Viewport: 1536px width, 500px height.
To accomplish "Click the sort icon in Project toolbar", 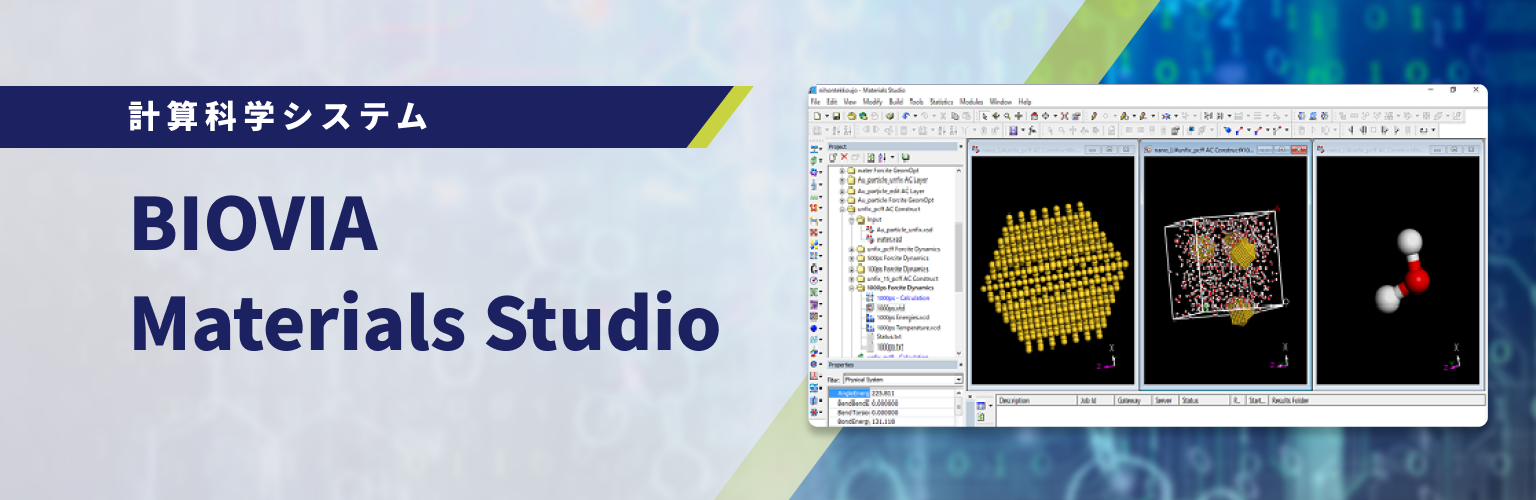I will click(882, 157).
